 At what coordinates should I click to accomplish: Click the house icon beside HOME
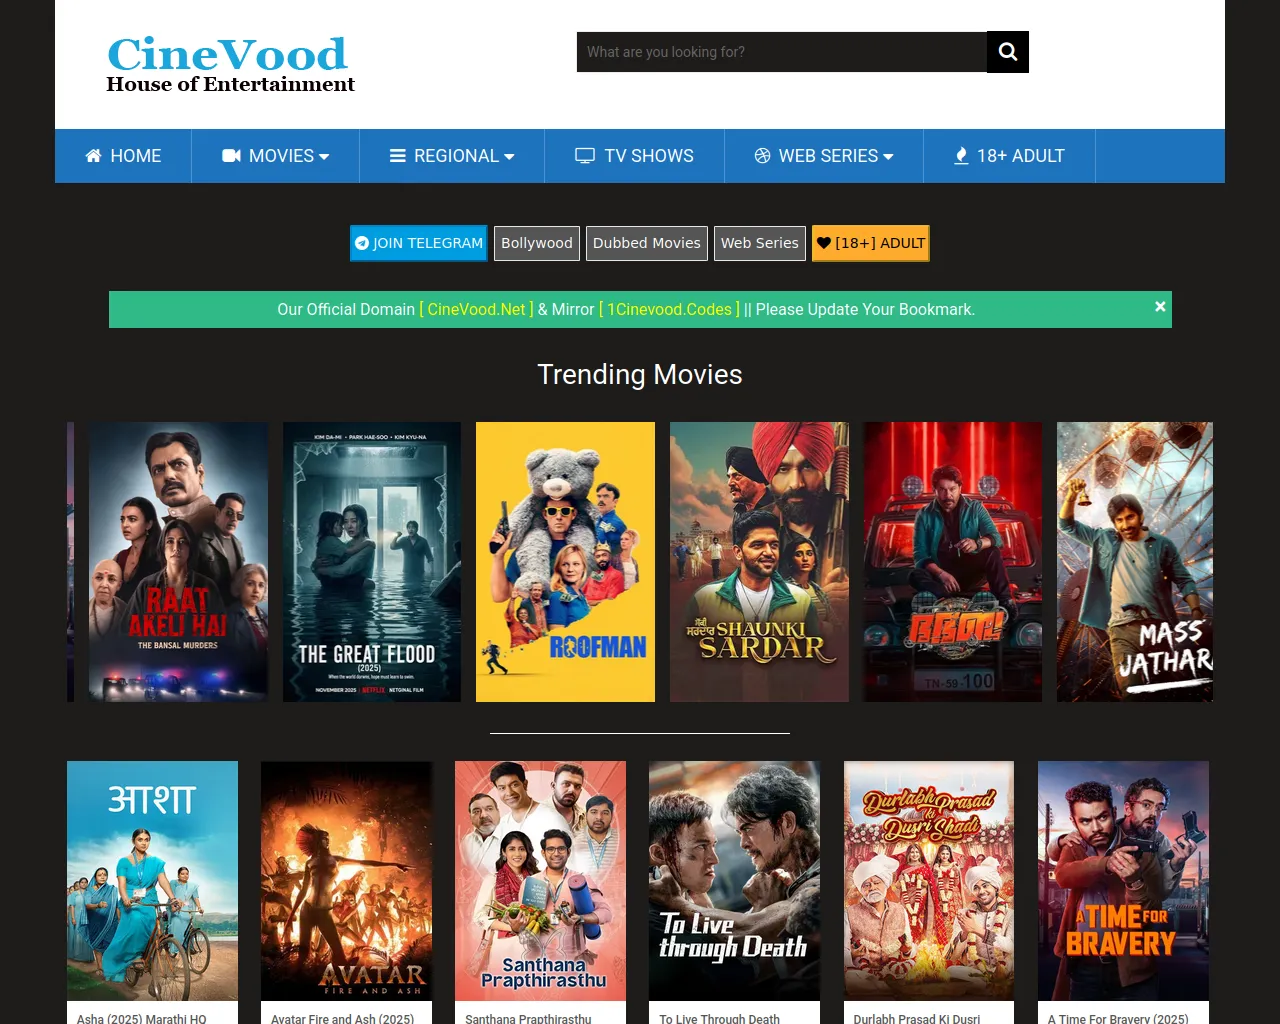(x=93, y=156)
